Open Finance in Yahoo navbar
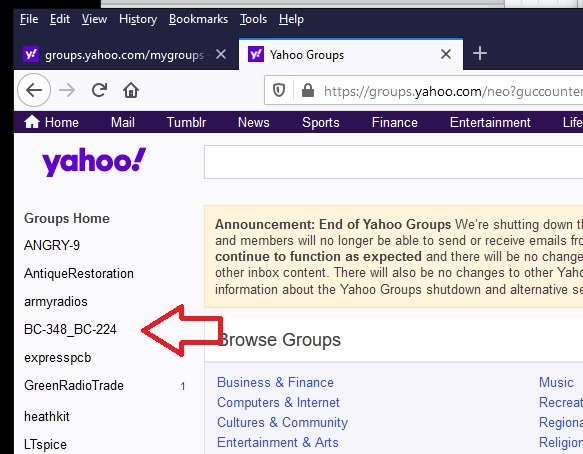 394,122
